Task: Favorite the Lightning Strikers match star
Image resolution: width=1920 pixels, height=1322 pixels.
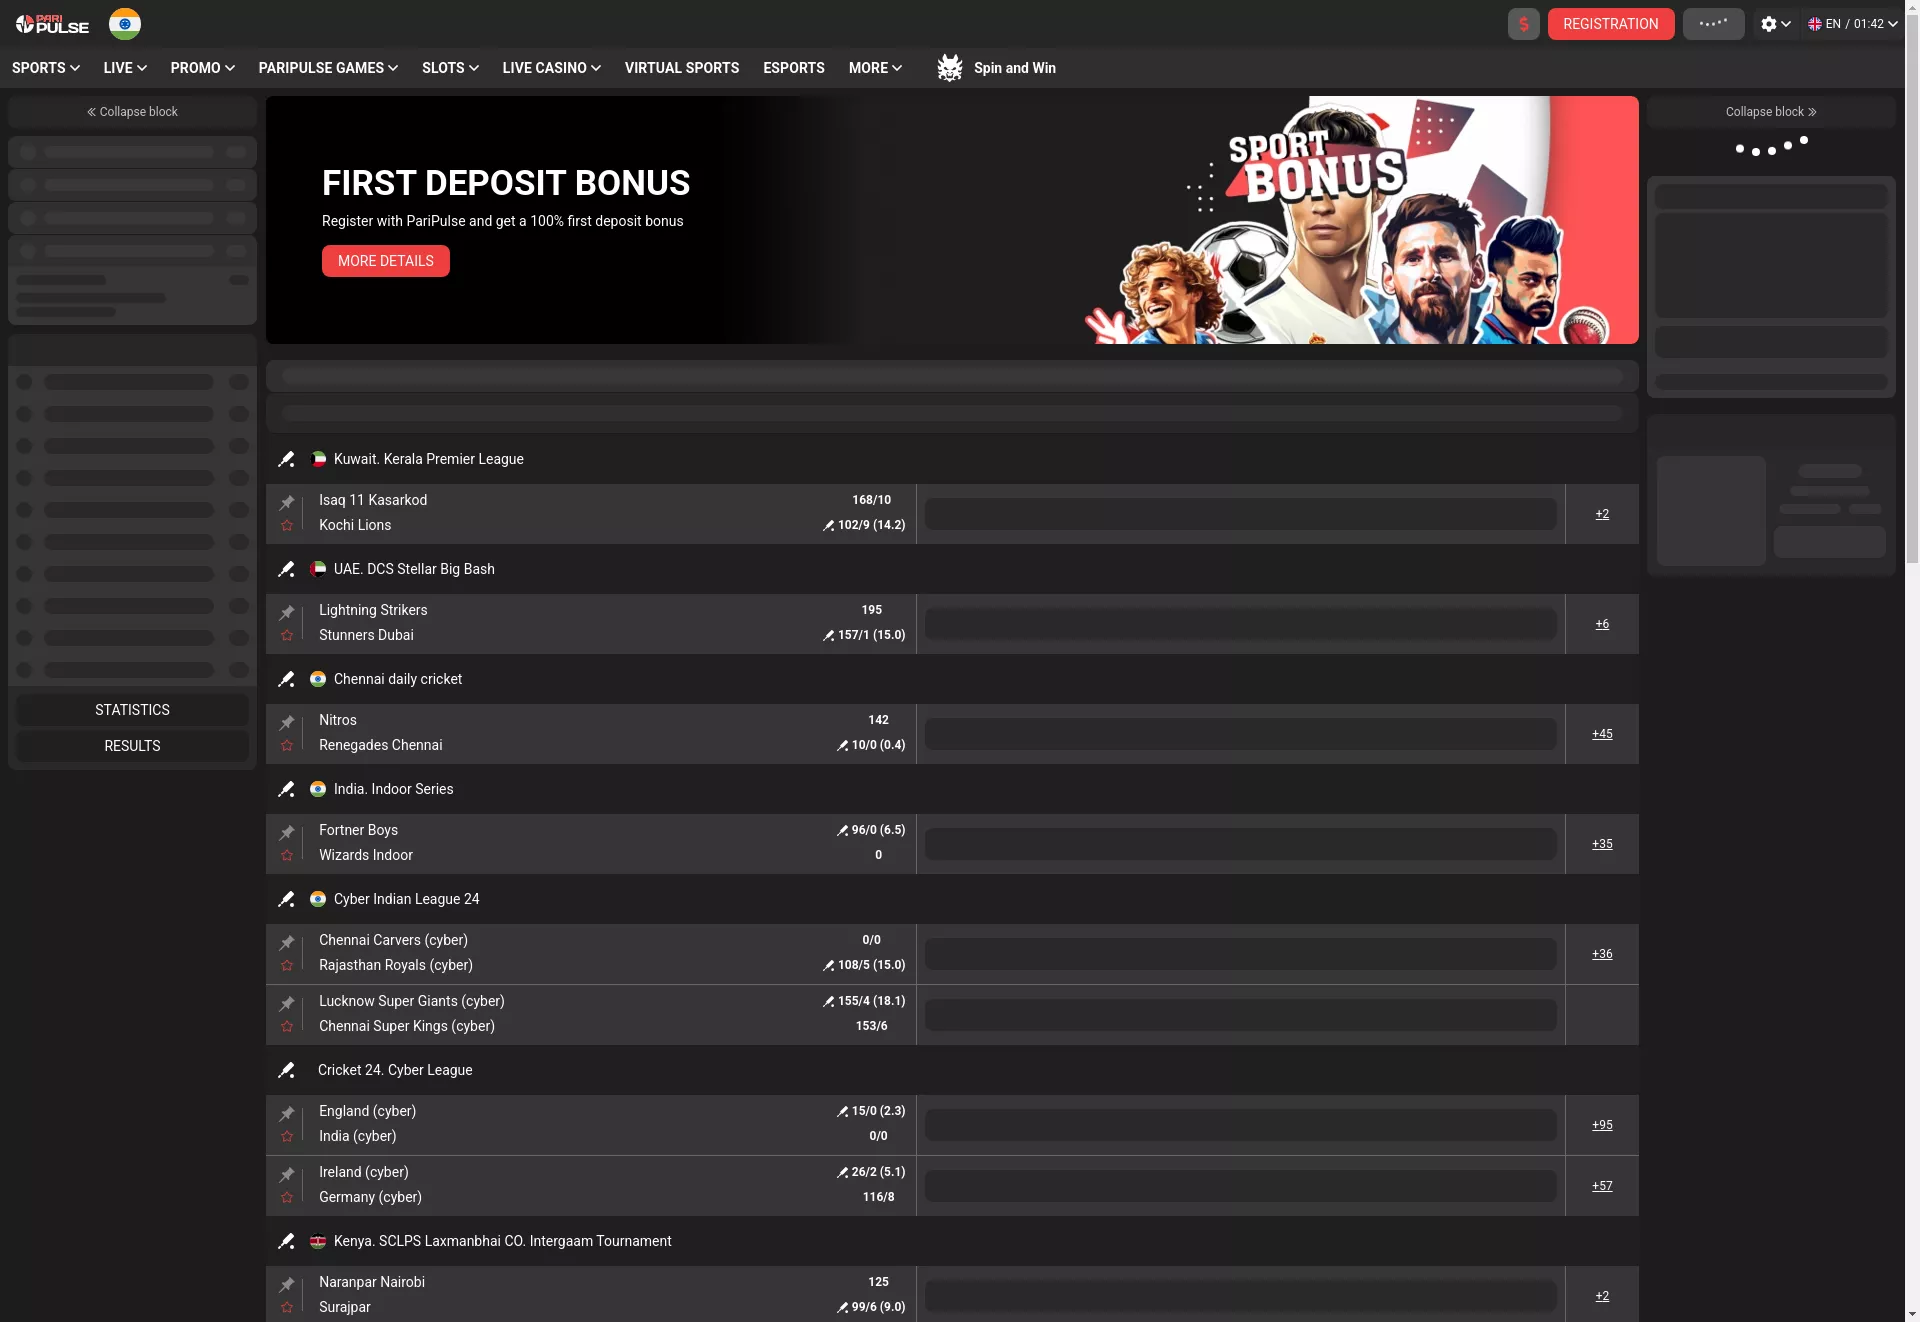Action: 287,636
